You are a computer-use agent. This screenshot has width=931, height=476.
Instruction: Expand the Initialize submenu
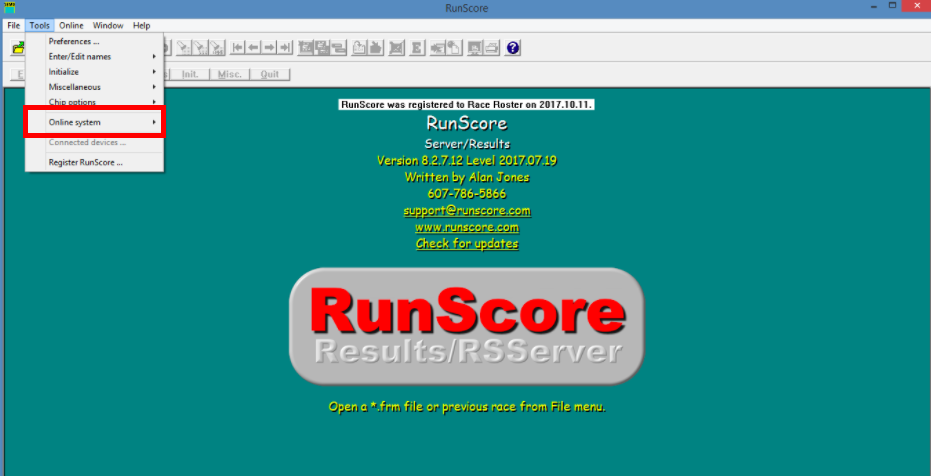(x=64, y=72)
